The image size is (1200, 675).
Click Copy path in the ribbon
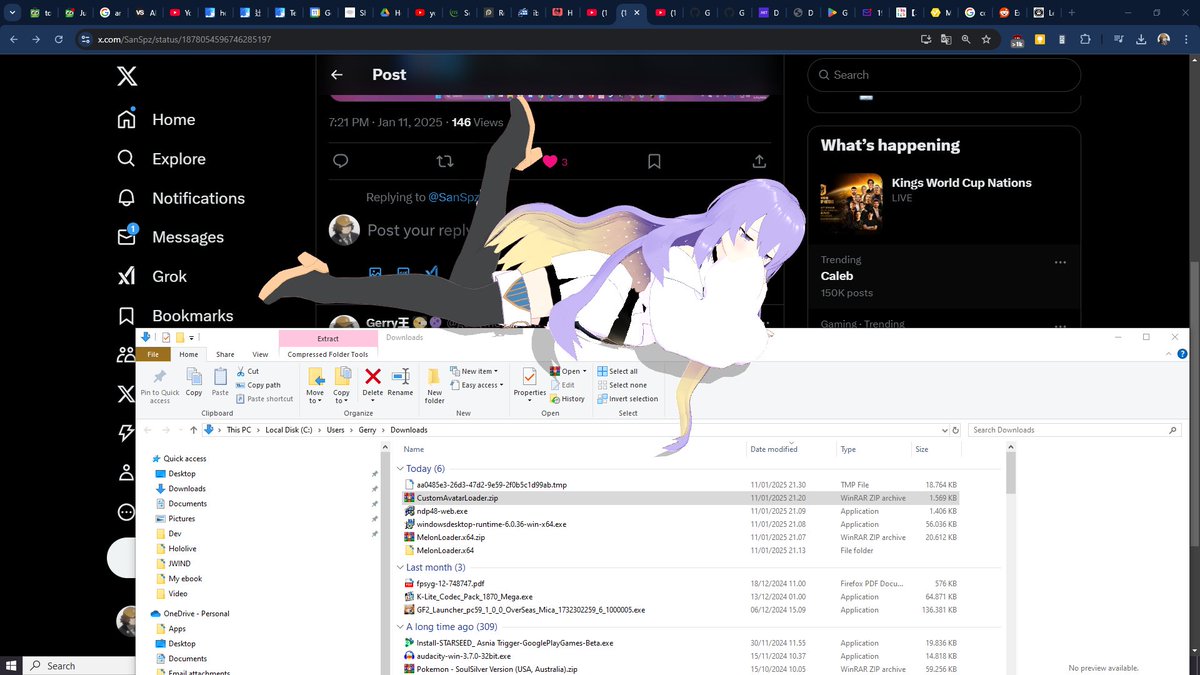(x=258, y=385)
